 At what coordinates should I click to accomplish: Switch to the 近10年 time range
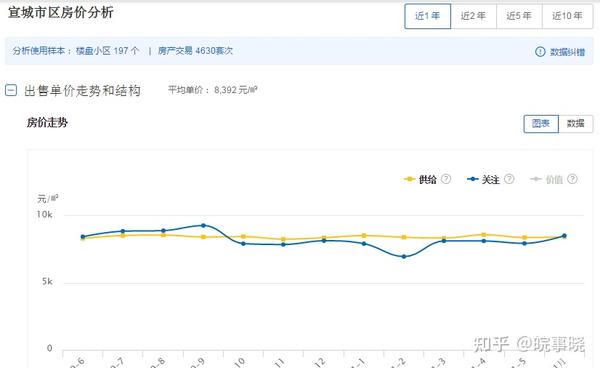pyautogui.click(x=567, y=16)
